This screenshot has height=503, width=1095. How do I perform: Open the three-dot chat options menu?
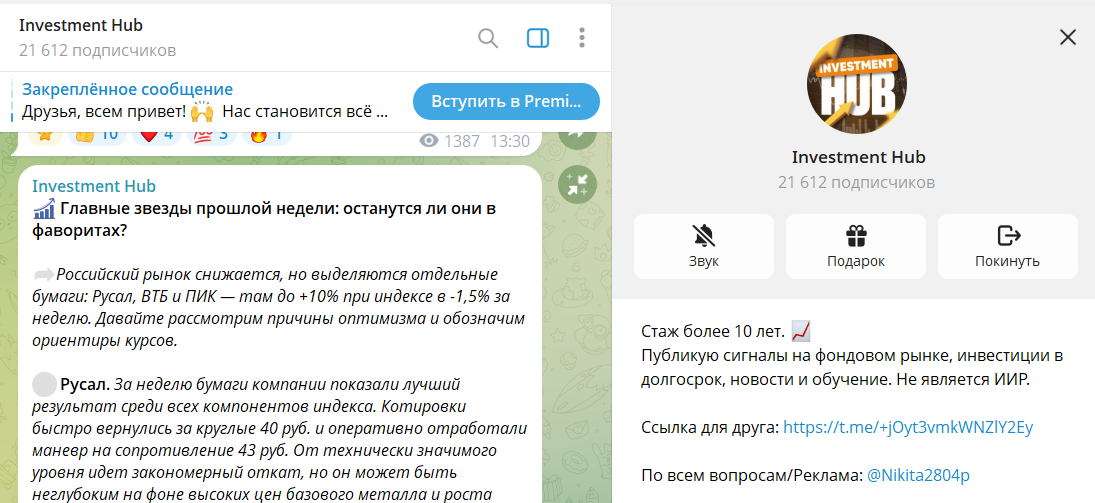click(582, 38)
